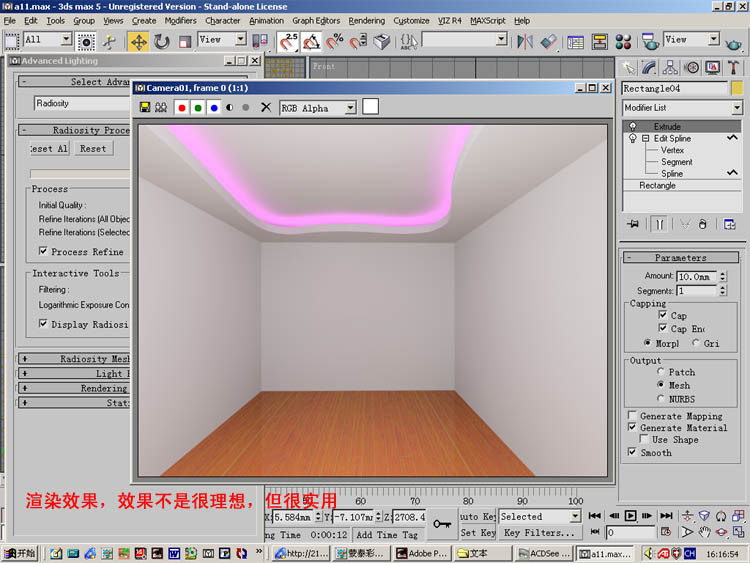Open the Motion command panel tab
This screenshot has height=563, width=750.
692,68
